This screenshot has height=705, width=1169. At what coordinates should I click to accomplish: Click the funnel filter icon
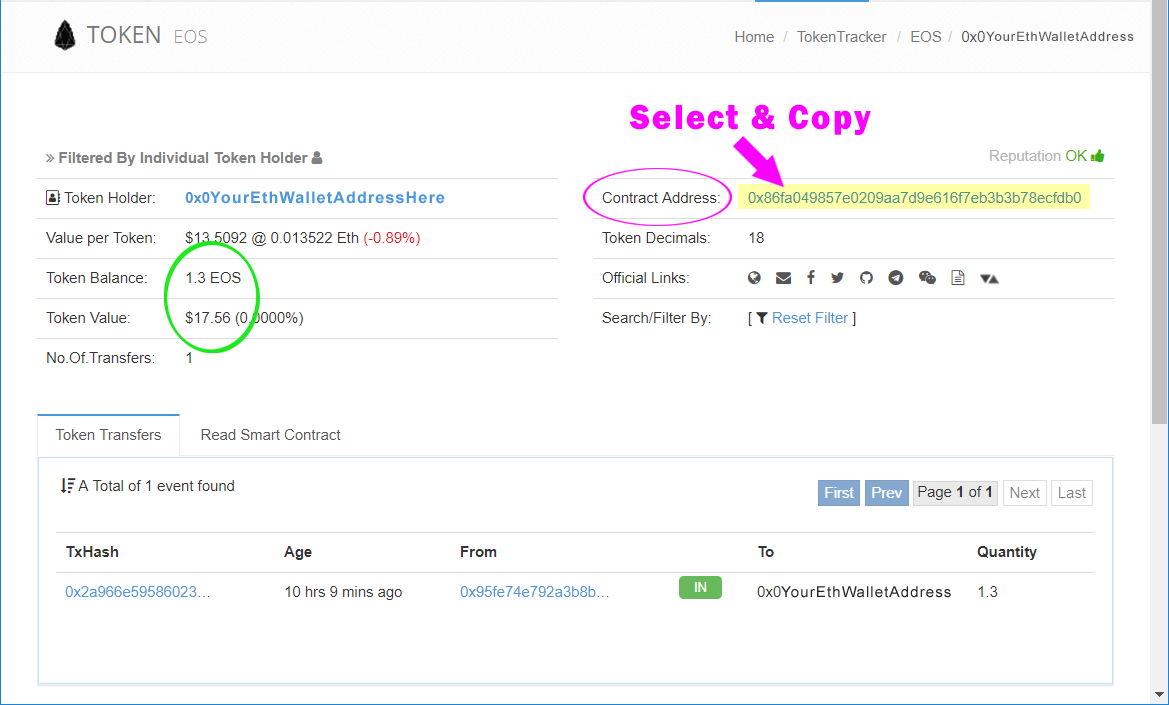click(x=761, y=318)
